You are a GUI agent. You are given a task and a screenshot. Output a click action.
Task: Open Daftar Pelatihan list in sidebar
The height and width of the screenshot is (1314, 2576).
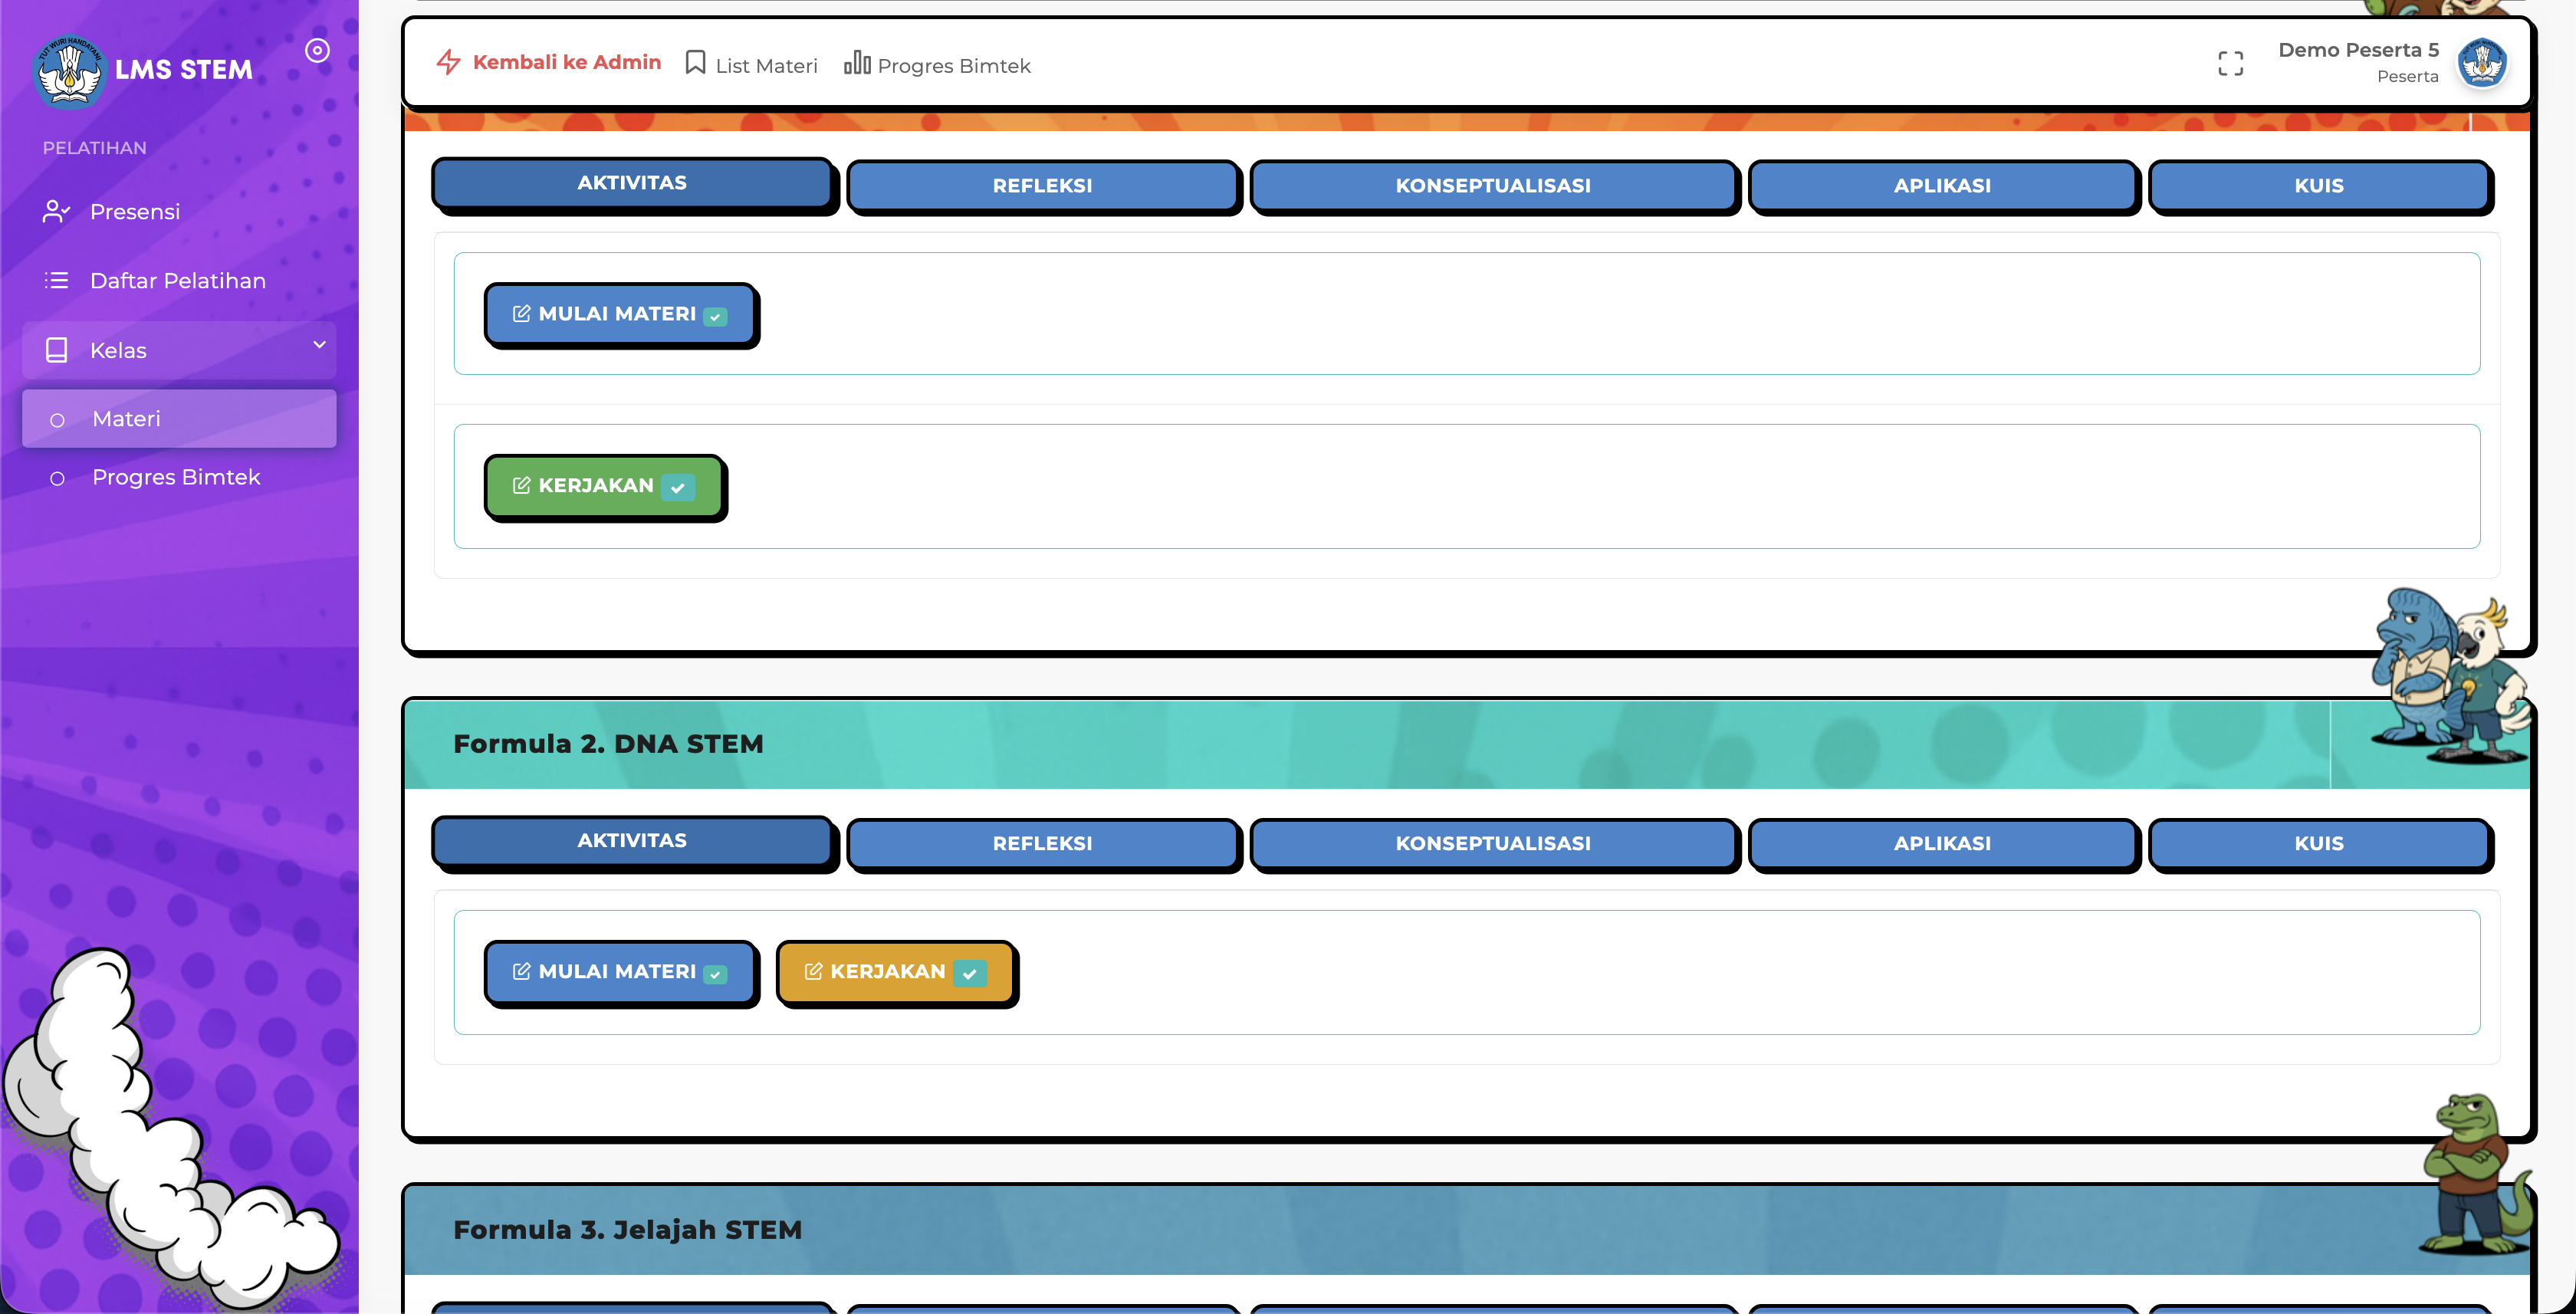point(177,281)
